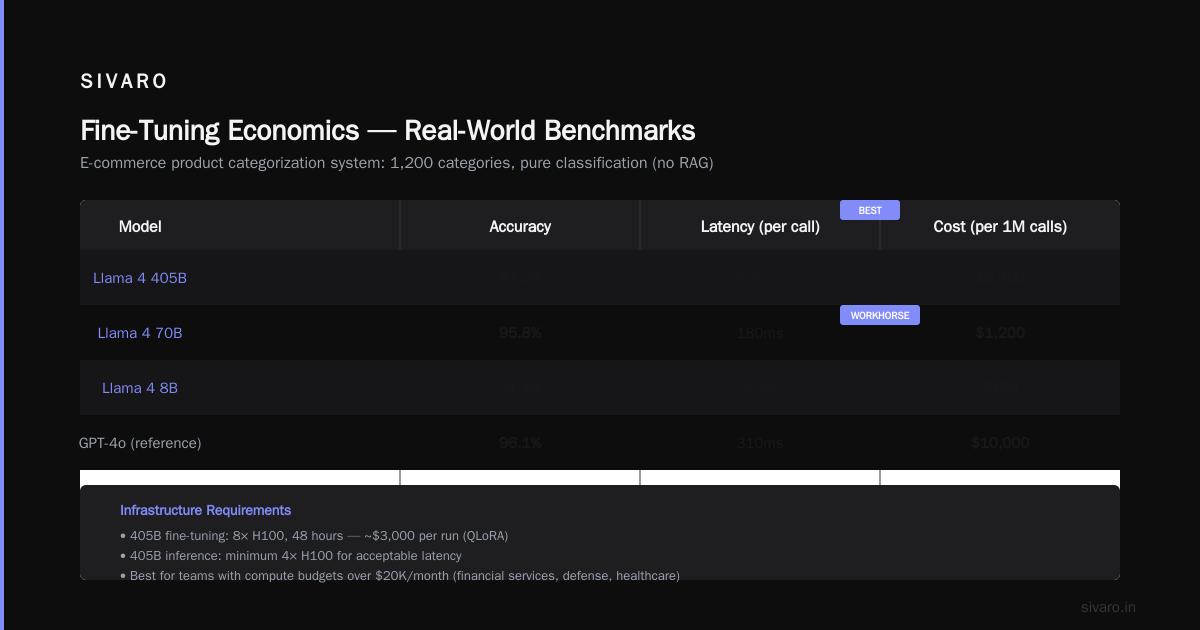Click the Cost (per 1M calls) header
This screenshot has height=630, width=1200.
(x=1000, y=226)
